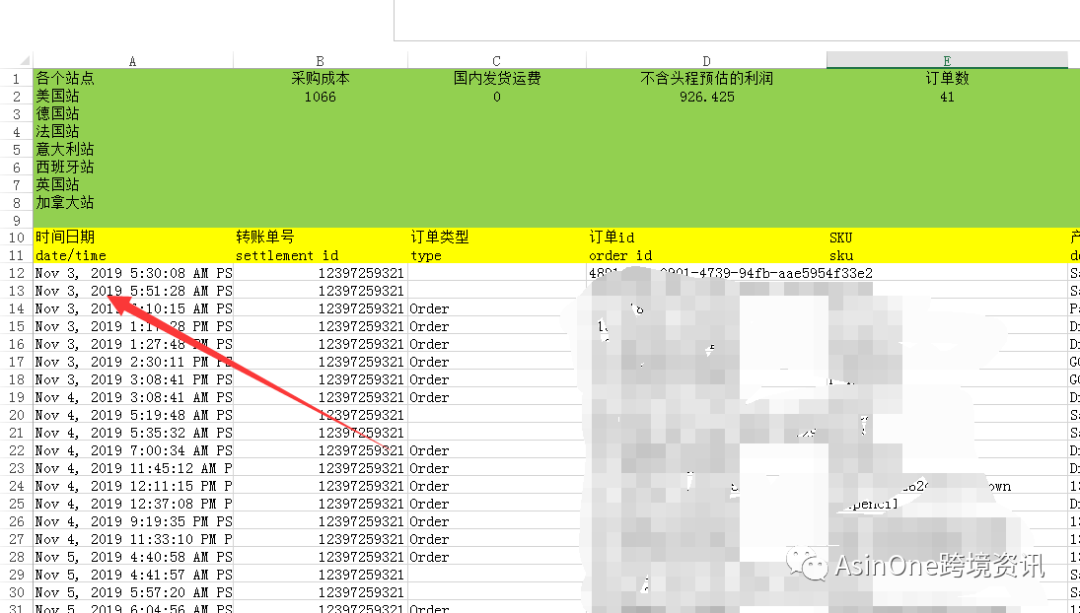Click the 41 order count cell
Image resolution: width=1080 pixels, height=613 pixels.
[947, 96]
